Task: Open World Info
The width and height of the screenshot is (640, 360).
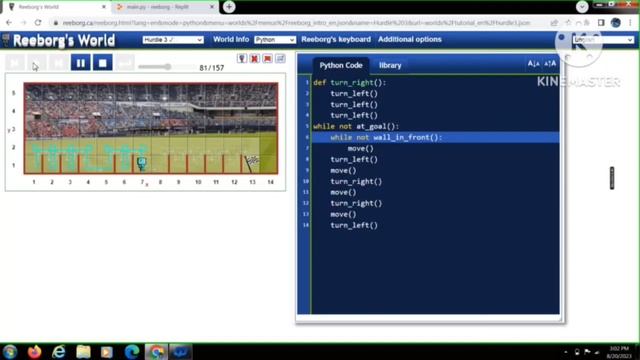Action: (231, 39)
